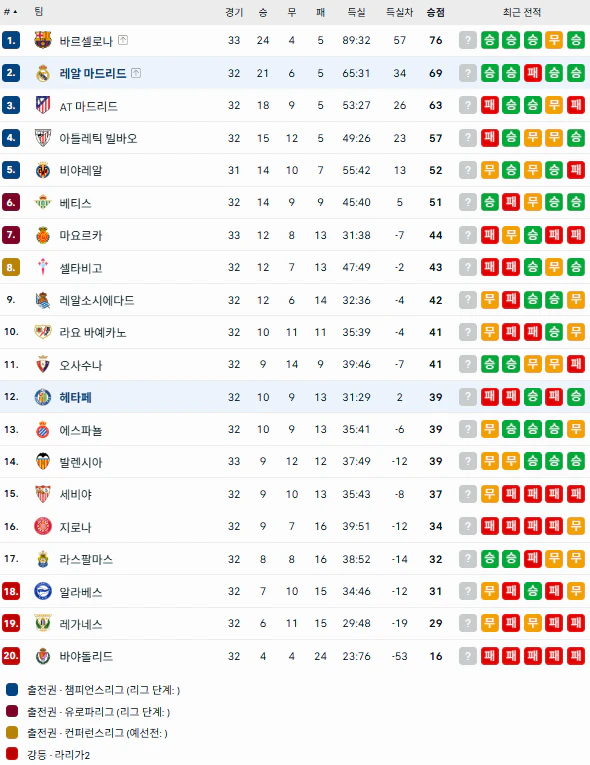The image size is (590, 765).
Task: Open the Villarreal yellow crest icon
Action: pos(43,170)
